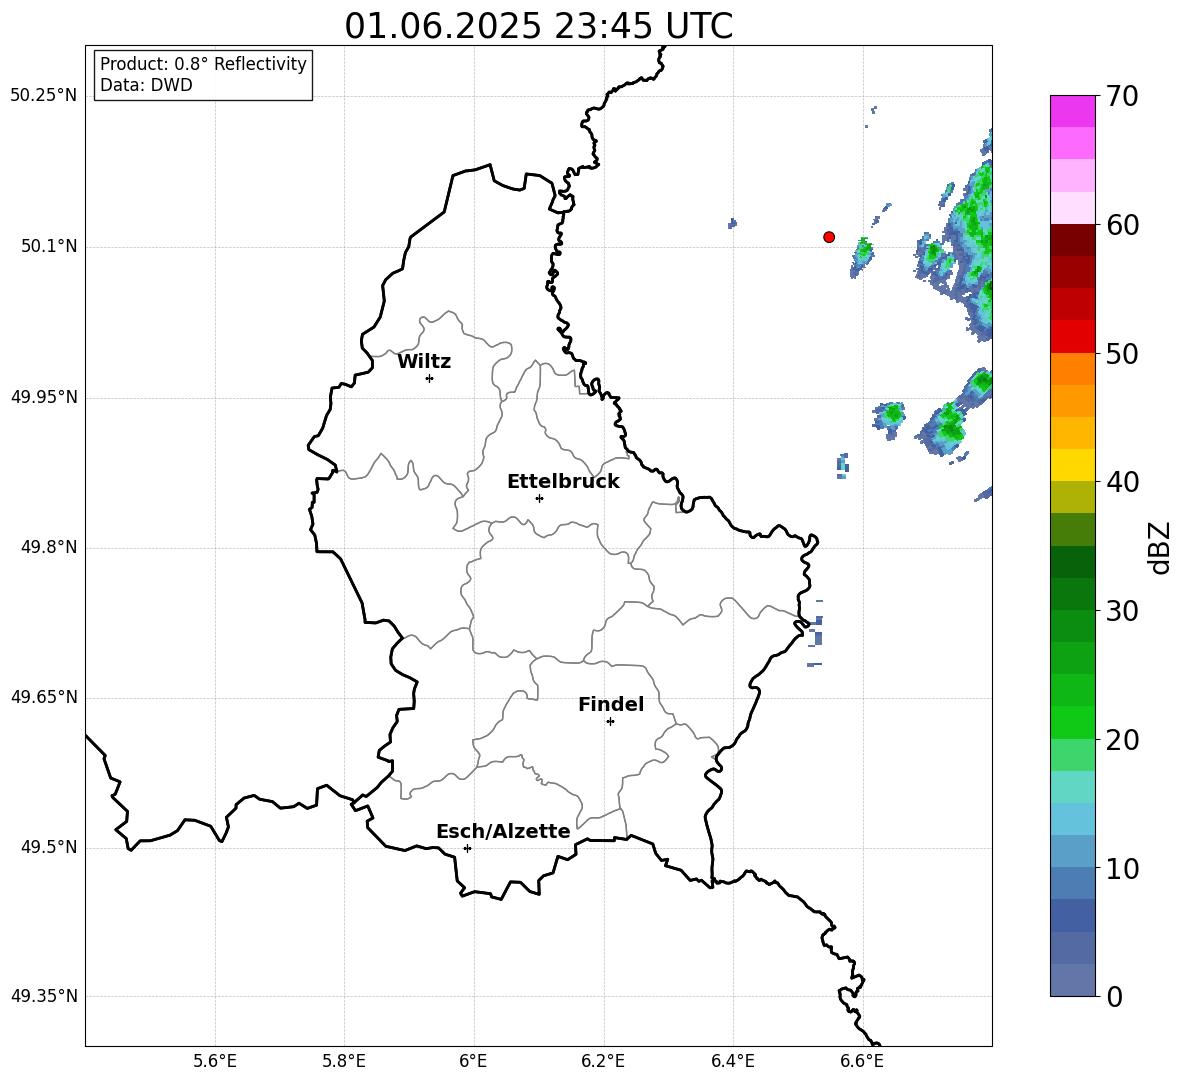Click the 6.4°E longitude label
The width and height of the screenshot is (1184, 1081).
pos(732,1061)
